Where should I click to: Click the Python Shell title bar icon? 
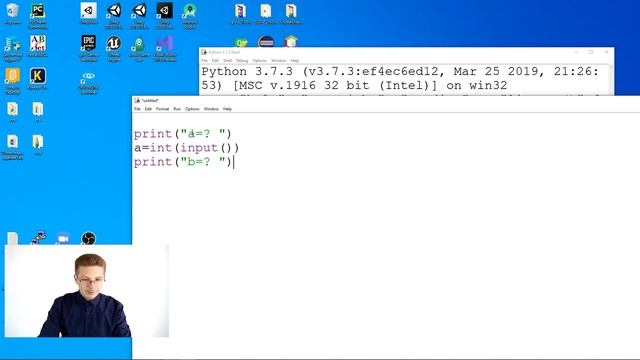[x=204, y=52]
